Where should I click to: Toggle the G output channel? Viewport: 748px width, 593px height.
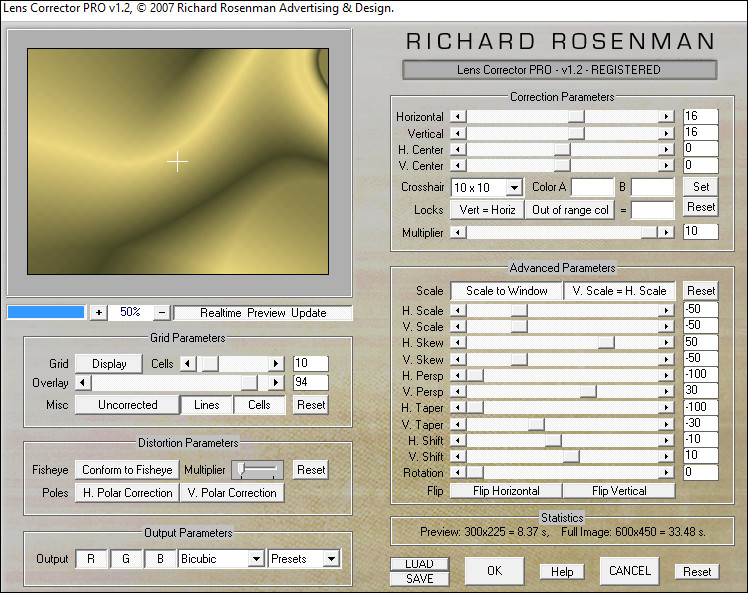coord(126,559)
